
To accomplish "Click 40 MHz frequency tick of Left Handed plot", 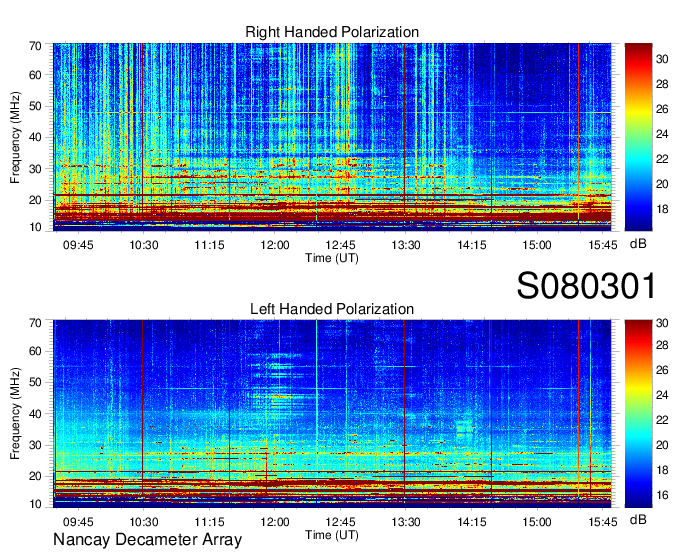I will (35, 414).
